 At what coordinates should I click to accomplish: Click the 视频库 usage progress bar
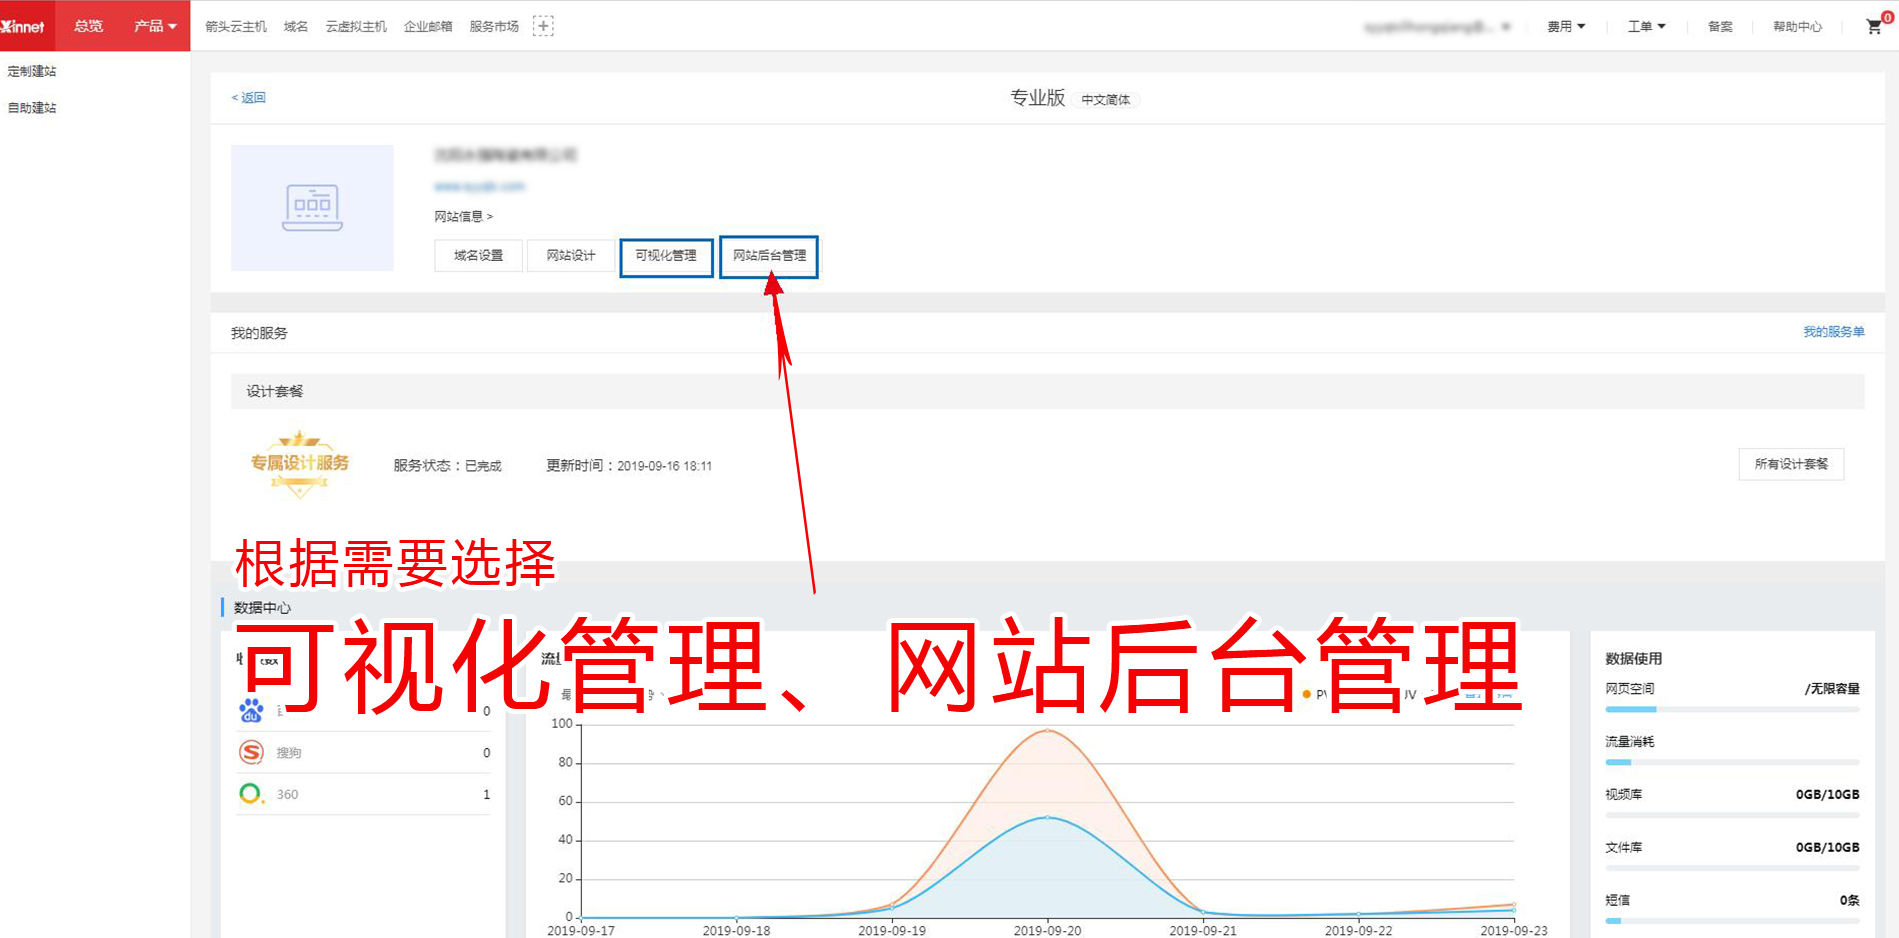point(1732,815)
